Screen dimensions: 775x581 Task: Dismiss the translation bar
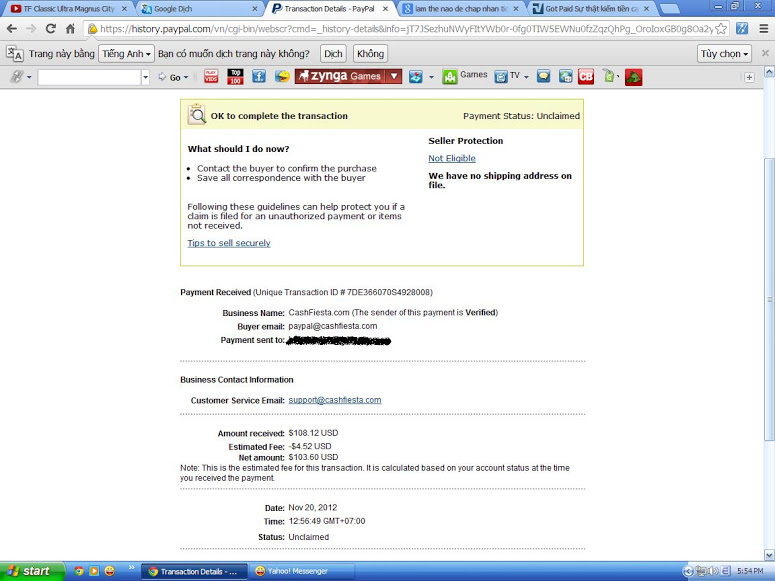(765, 53)
